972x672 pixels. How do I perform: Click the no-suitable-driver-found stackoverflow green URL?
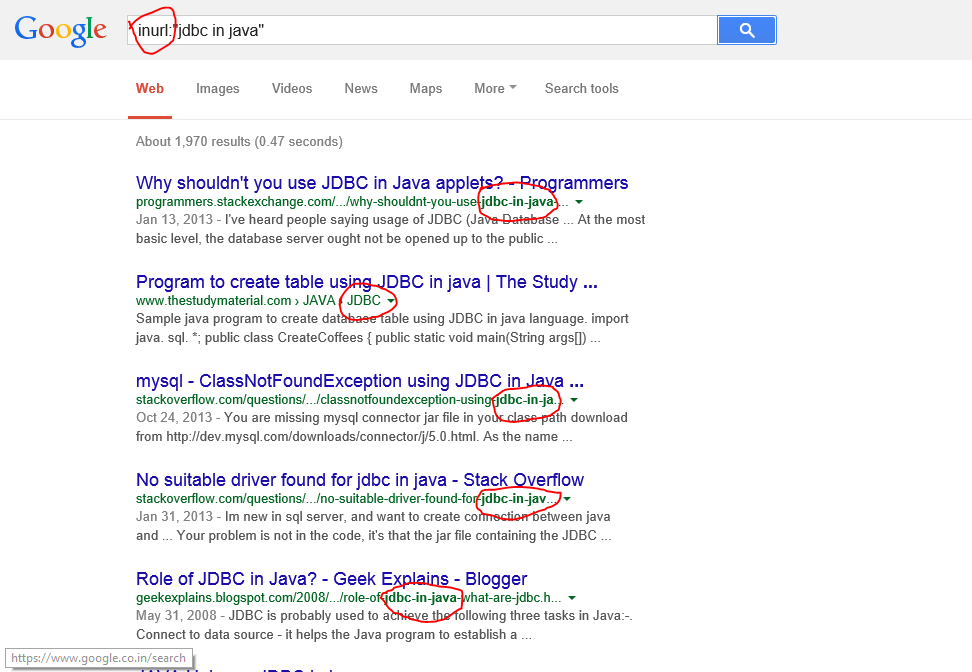346,499
